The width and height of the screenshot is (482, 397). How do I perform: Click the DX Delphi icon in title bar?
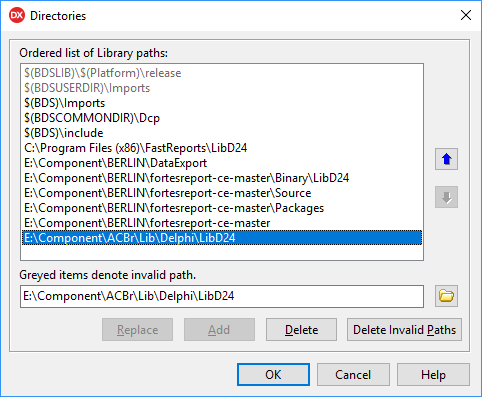tap(17, 16)
